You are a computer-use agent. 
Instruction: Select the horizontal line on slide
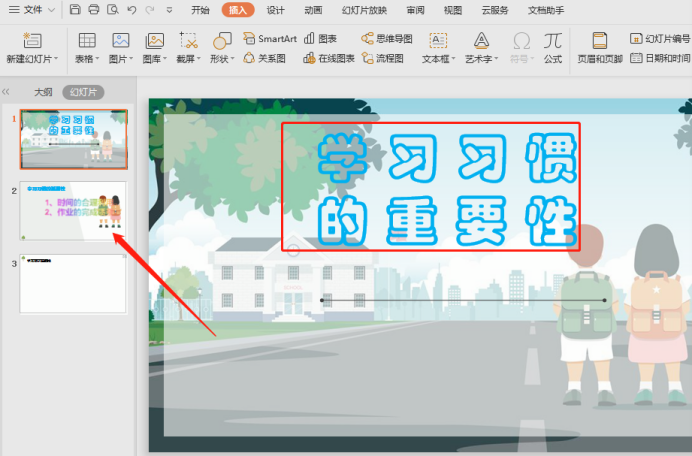(463, 300)
